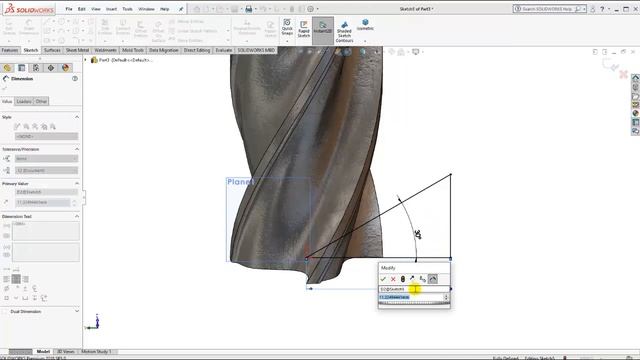
Task: Expand the Dual Dimension section
Action: (77, 311)
